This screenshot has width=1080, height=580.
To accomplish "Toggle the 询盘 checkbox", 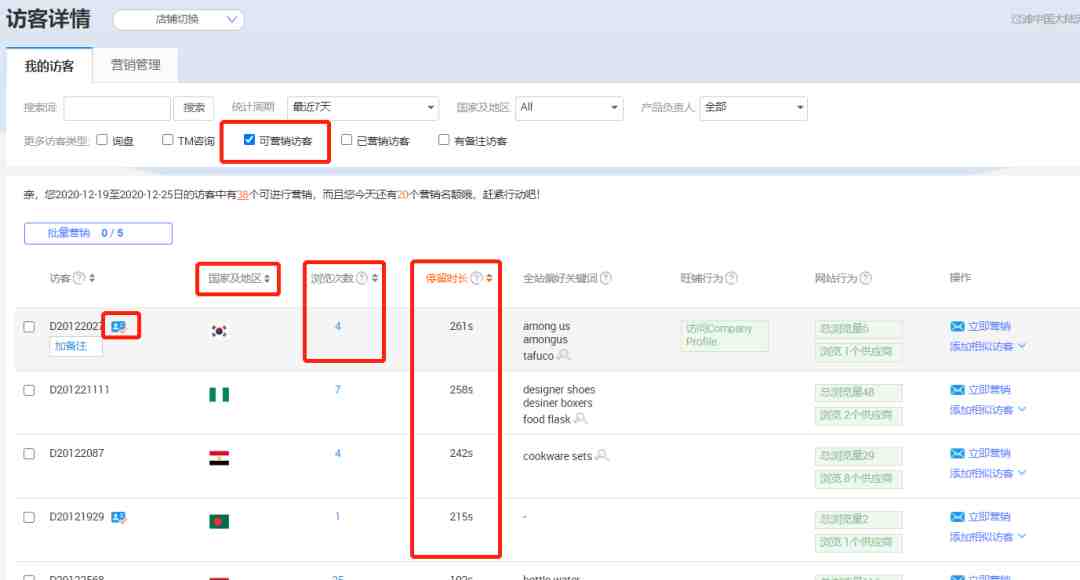I will point(102,140).
